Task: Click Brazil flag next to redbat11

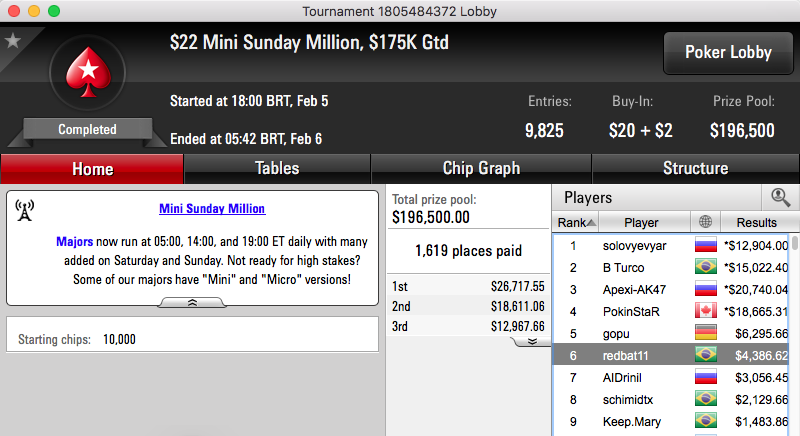Action: click(706, 354)
